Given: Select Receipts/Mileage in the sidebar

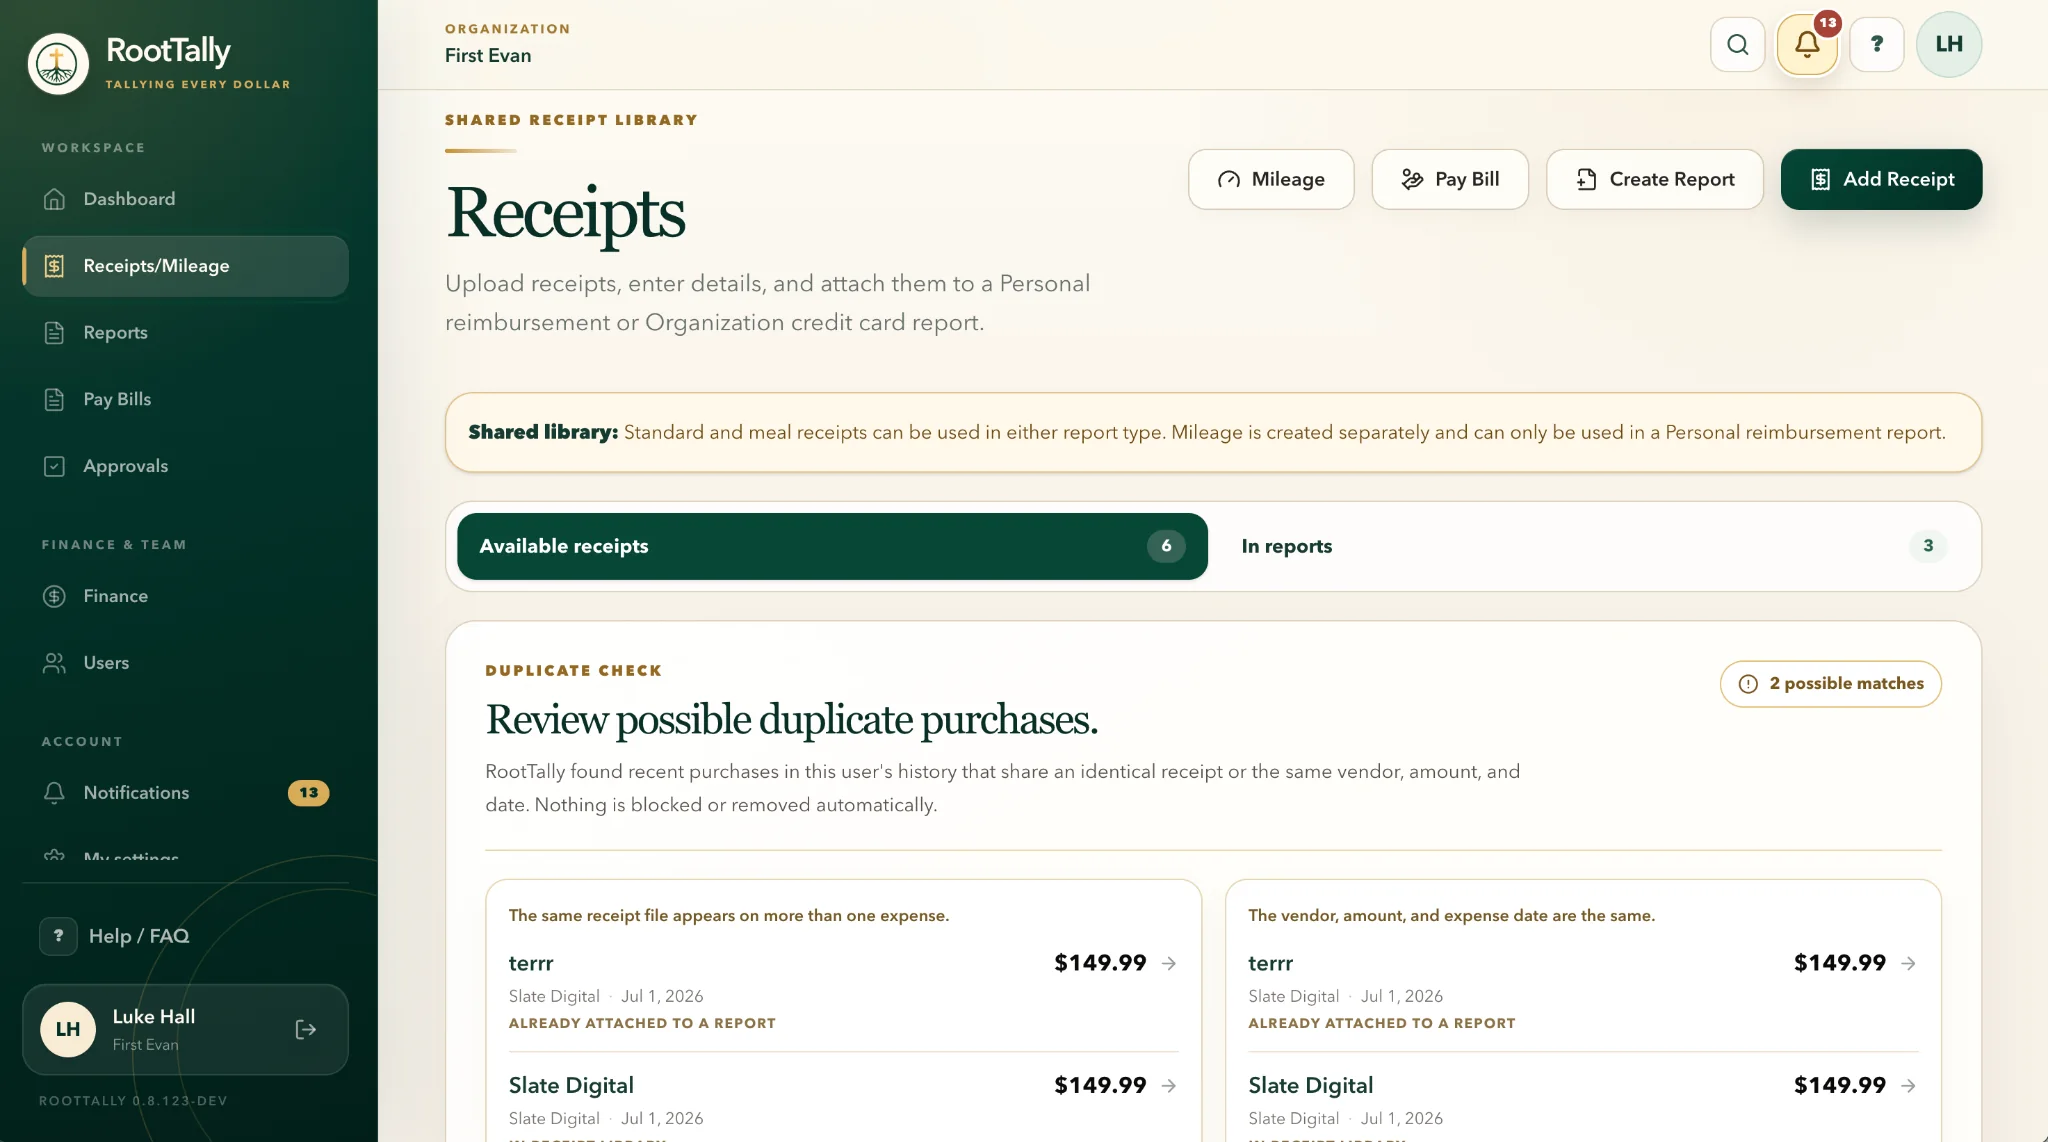Looking at the screenshot, I should pos(186,267).
